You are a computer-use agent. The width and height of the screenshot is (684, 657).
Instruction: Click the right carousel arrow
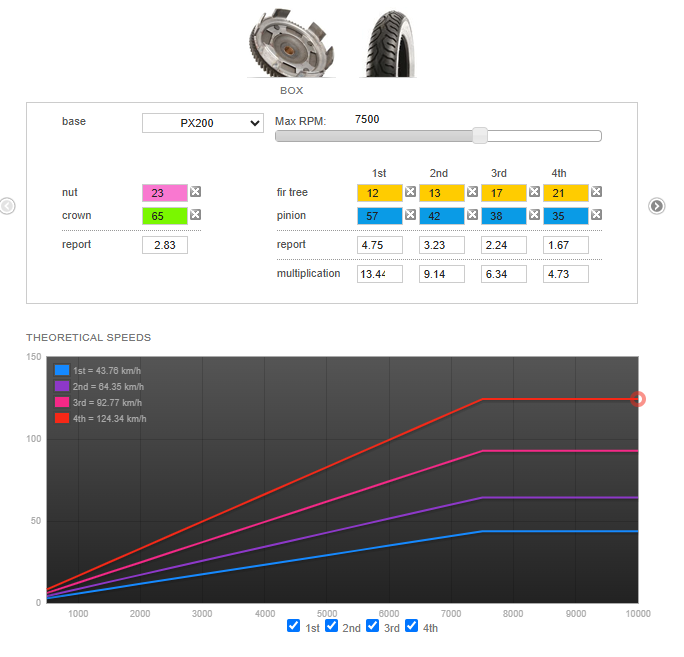click(656, 206)
